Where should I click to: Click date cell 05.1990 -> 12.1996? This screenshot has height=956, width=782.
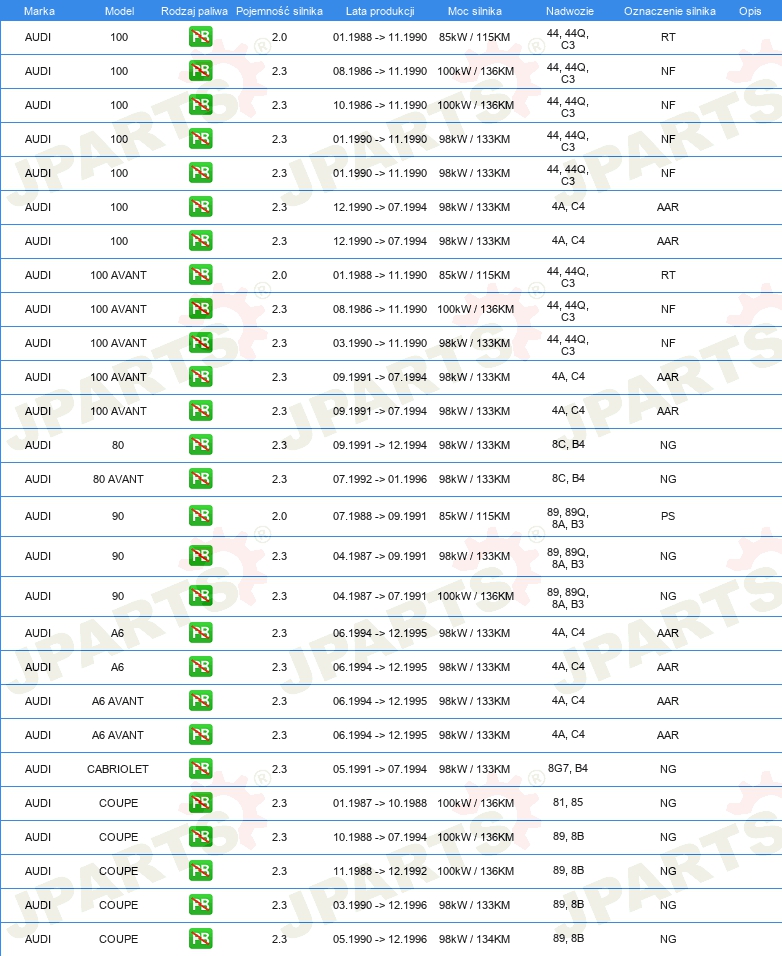[x=380, y=939]
